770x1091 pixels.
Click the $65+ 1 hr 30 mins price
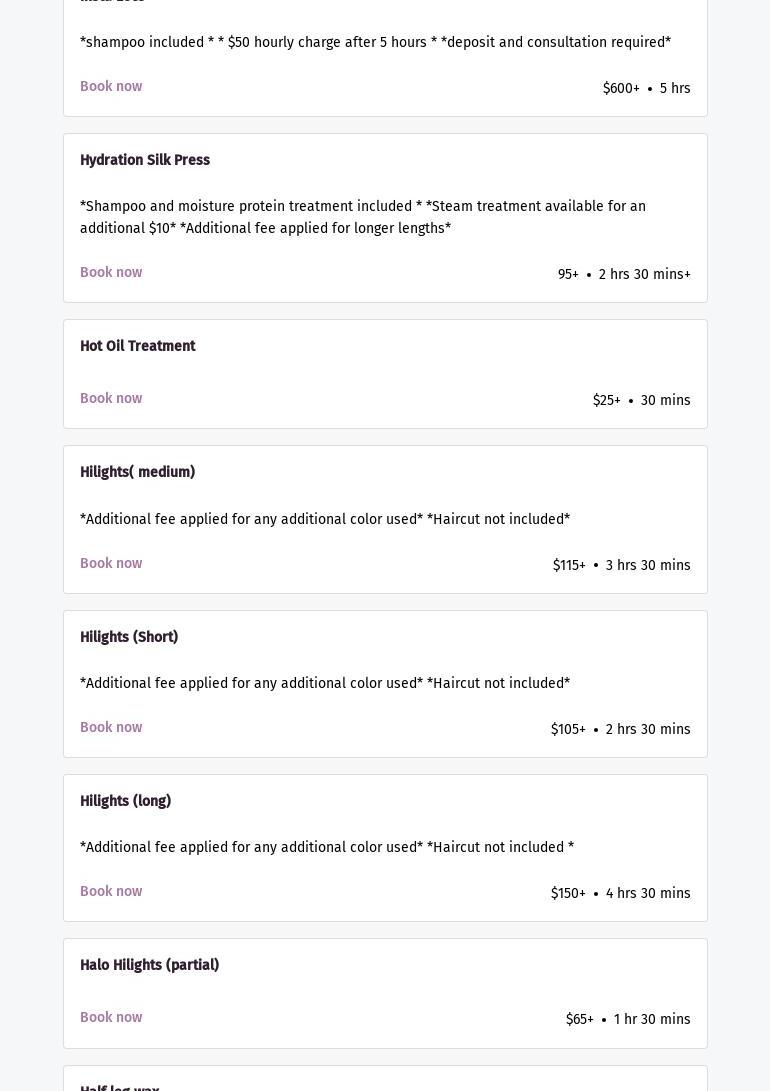(628, 1020)
